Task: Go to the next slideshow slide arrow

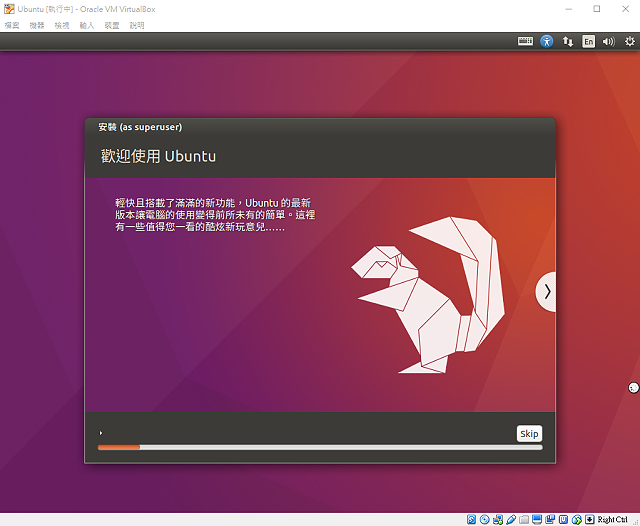Action: (x=547, y=291)
